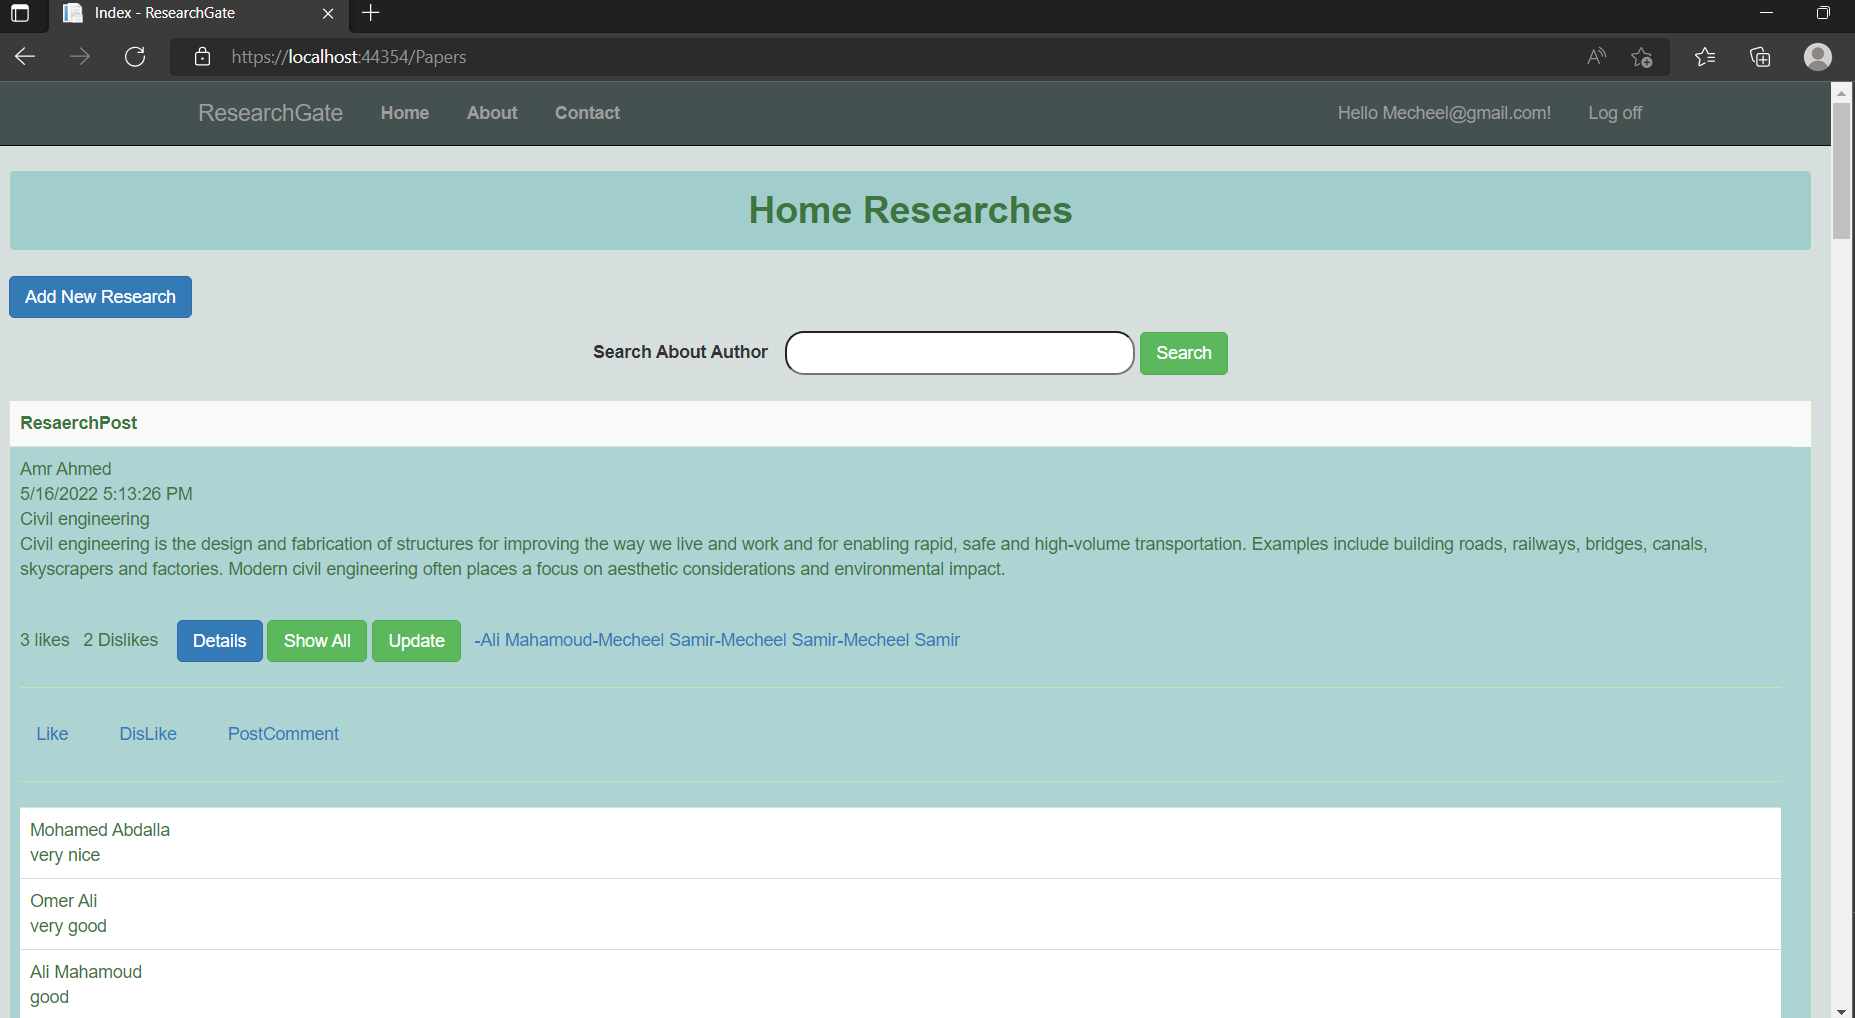Click inside the Search About Author field
The image size is (1855, 1018).
point(958,353)
